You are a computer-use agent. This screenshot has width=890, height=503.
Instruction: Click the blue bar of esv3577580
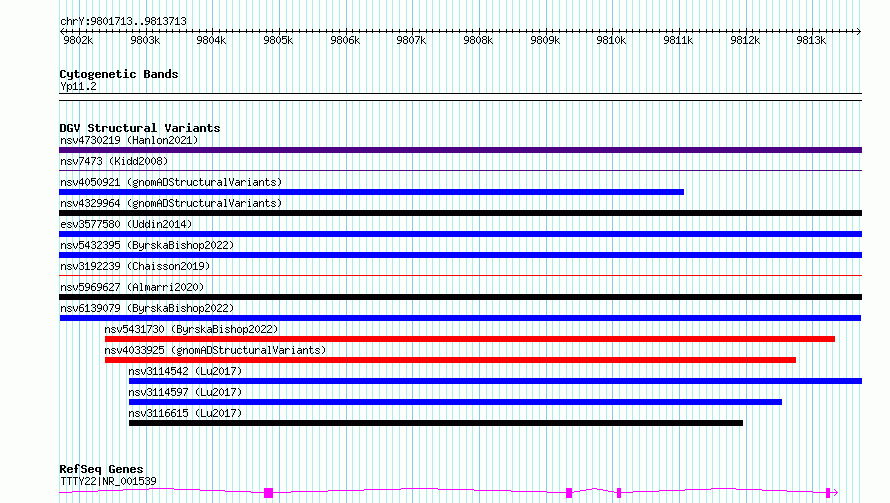[460, 234]
